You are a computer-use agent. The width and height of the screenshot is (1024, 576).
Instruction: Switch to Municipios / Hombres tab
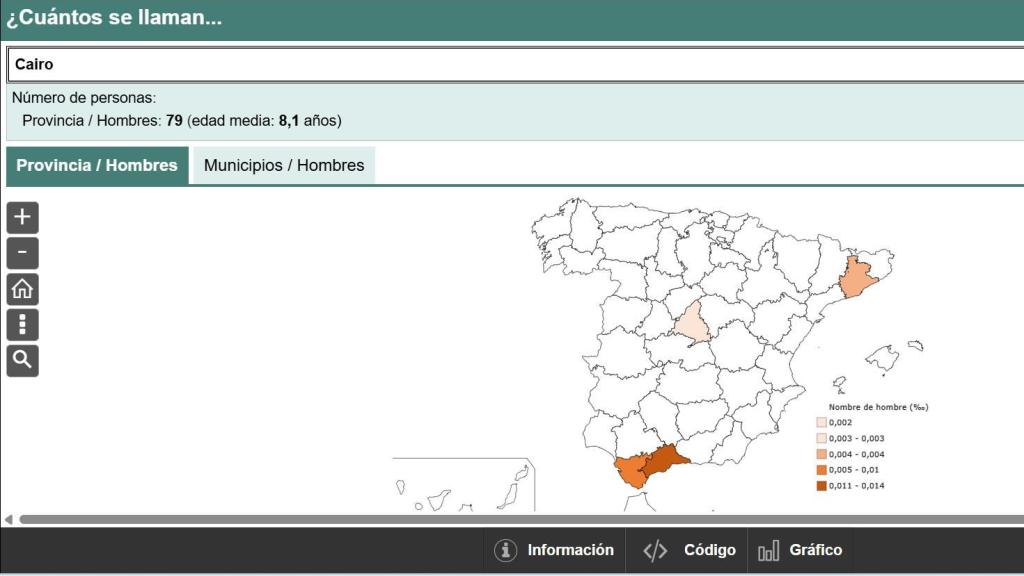click(284, 166)
